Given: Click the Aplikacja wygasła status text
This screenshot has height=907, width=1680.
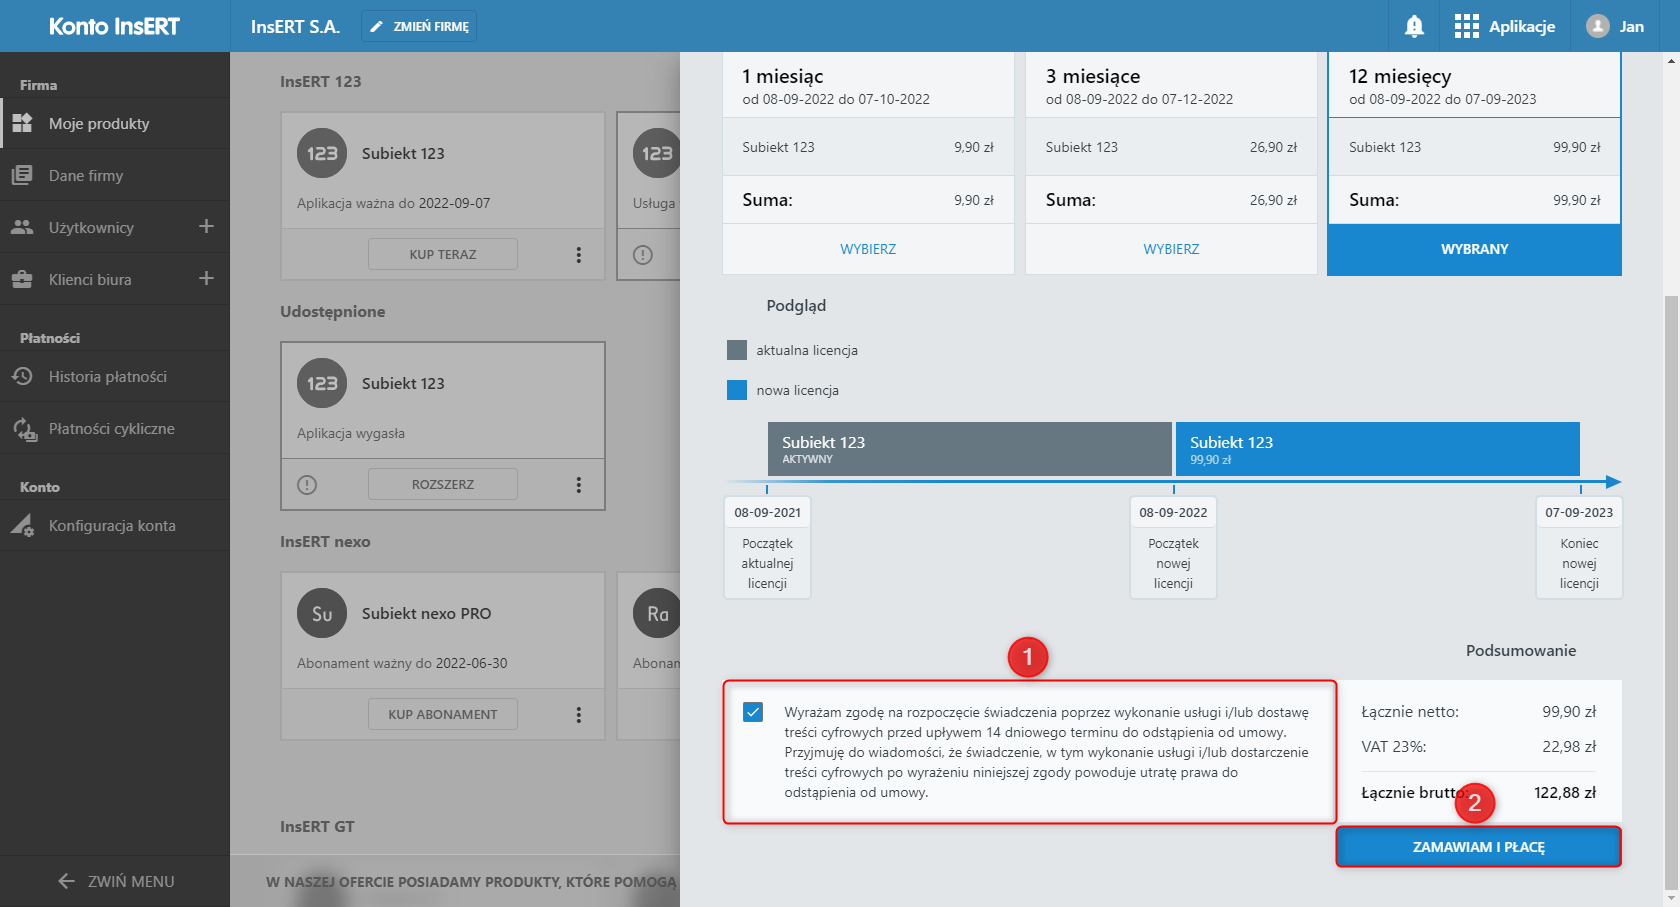Looking at the screenshot, I should [x=351, y=433].
